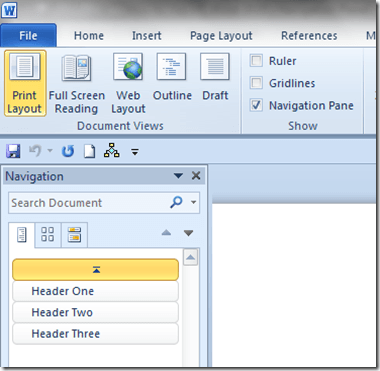The image size is (380, 371).
Task: Go to next heading with down triangle
Action: coord(189,233)
